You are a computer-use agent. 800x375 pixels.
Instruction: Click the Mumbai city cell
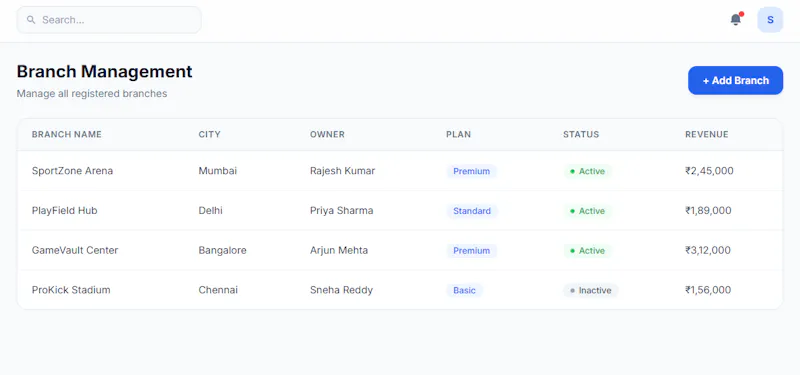(x=218, y=171)
